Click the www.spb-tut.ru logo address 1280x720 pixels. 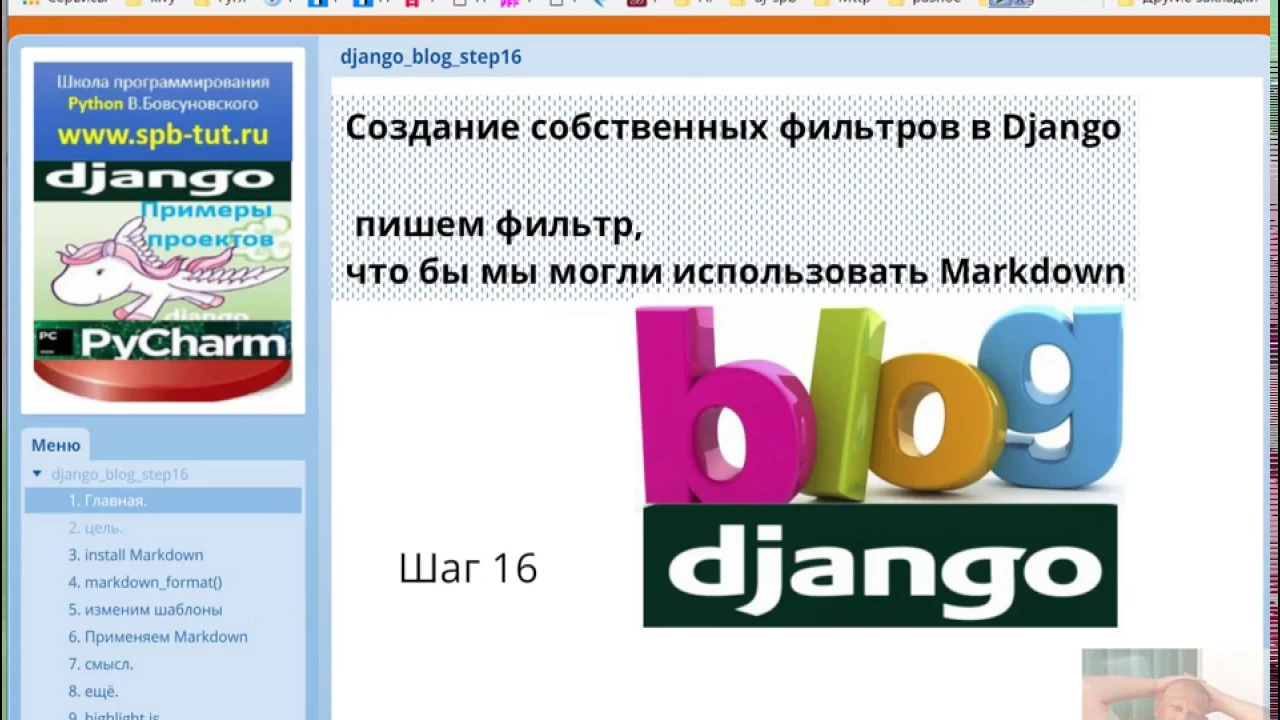click(163, 135)
